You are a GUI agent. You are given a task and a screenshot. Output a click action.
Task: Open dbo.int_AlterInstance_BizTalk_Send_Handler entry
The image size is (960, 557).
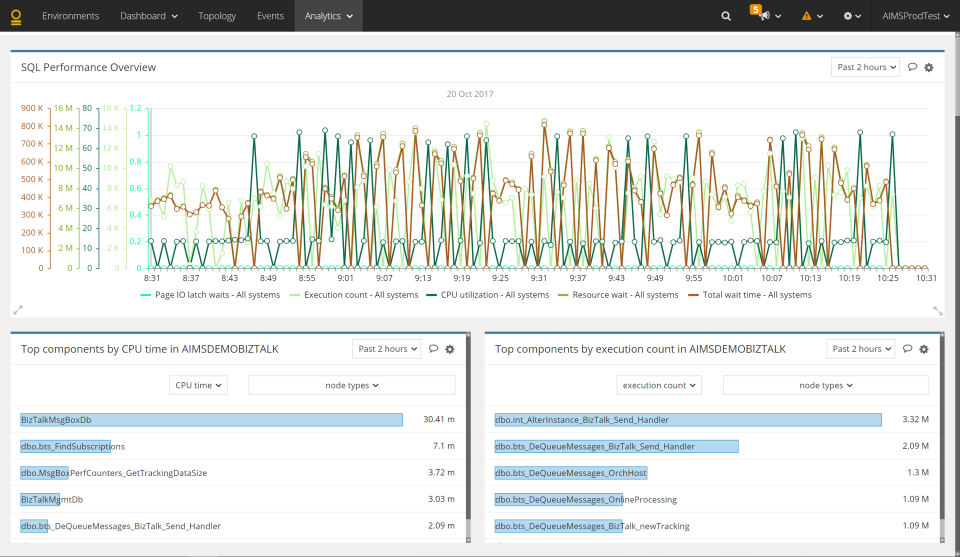pos(582,420)
